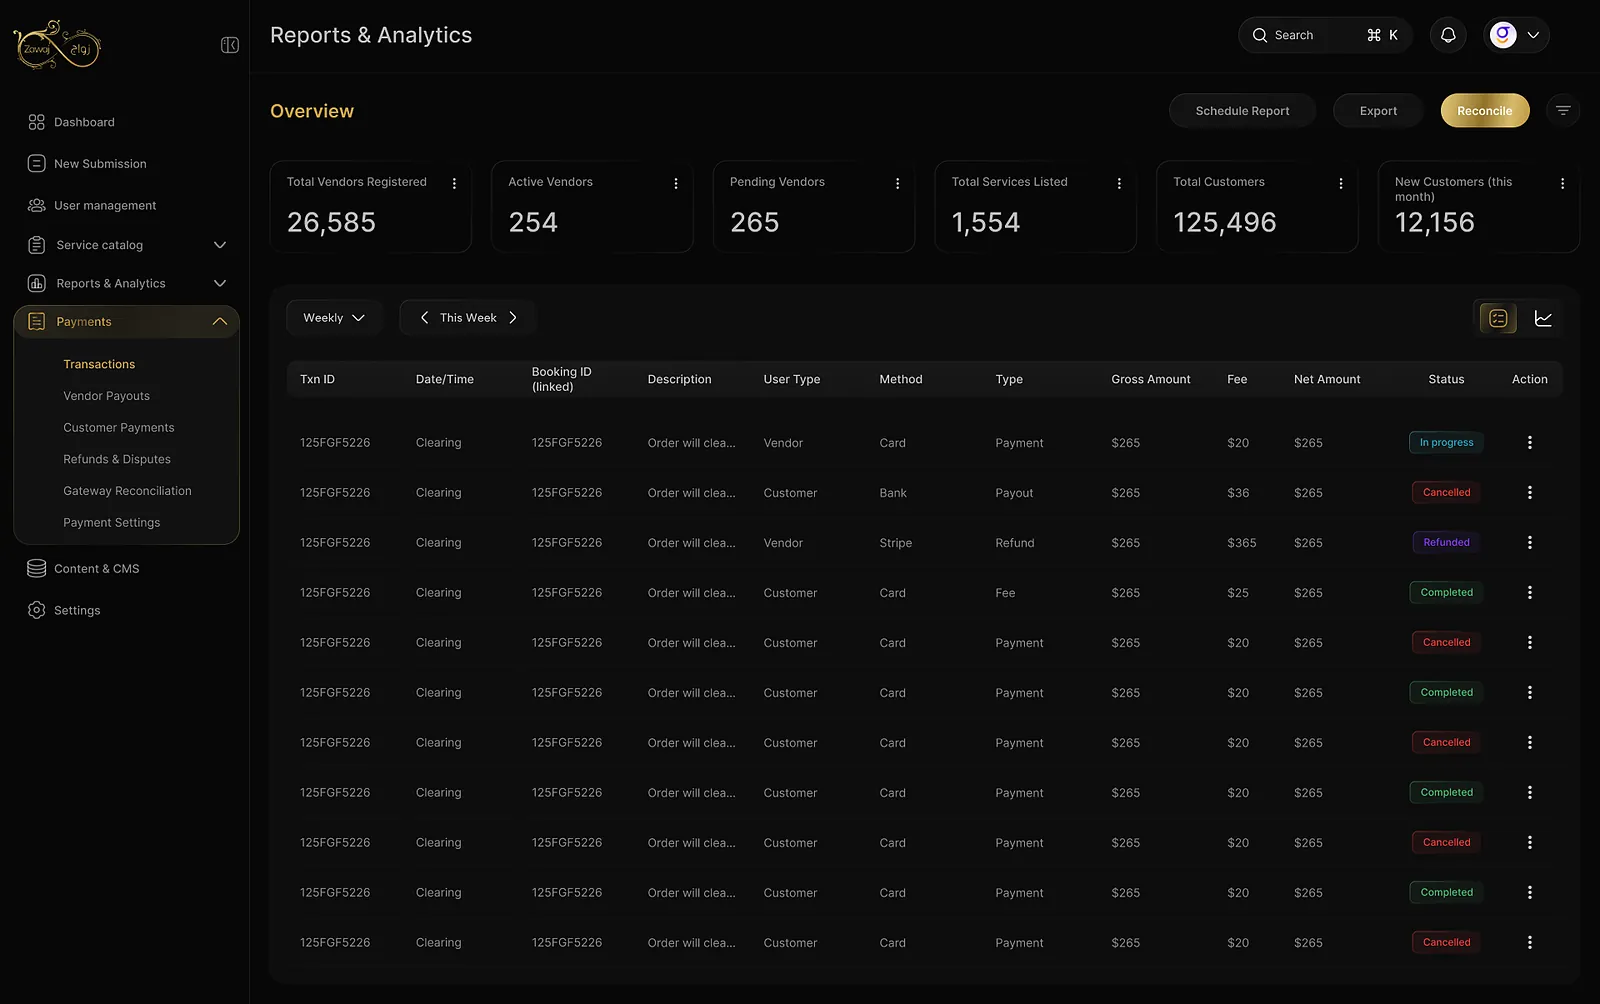Click the gold Reconcile button
1600x1004 pixels.
pyautogui.click(x=1485, y=111)
